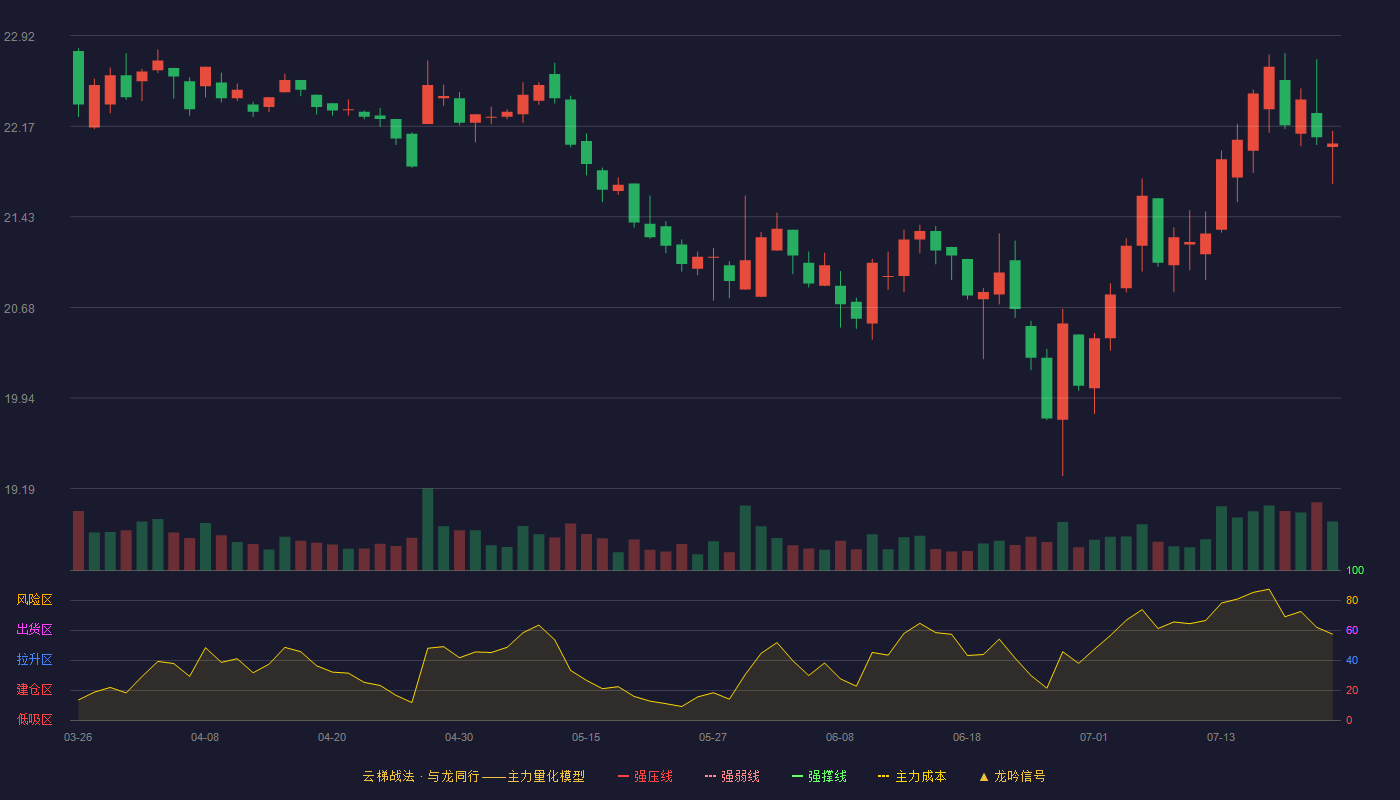Viewport: 1400px width, 800px height.
Task: Click the 100 indicator scale label
Action: [1355, 571]
